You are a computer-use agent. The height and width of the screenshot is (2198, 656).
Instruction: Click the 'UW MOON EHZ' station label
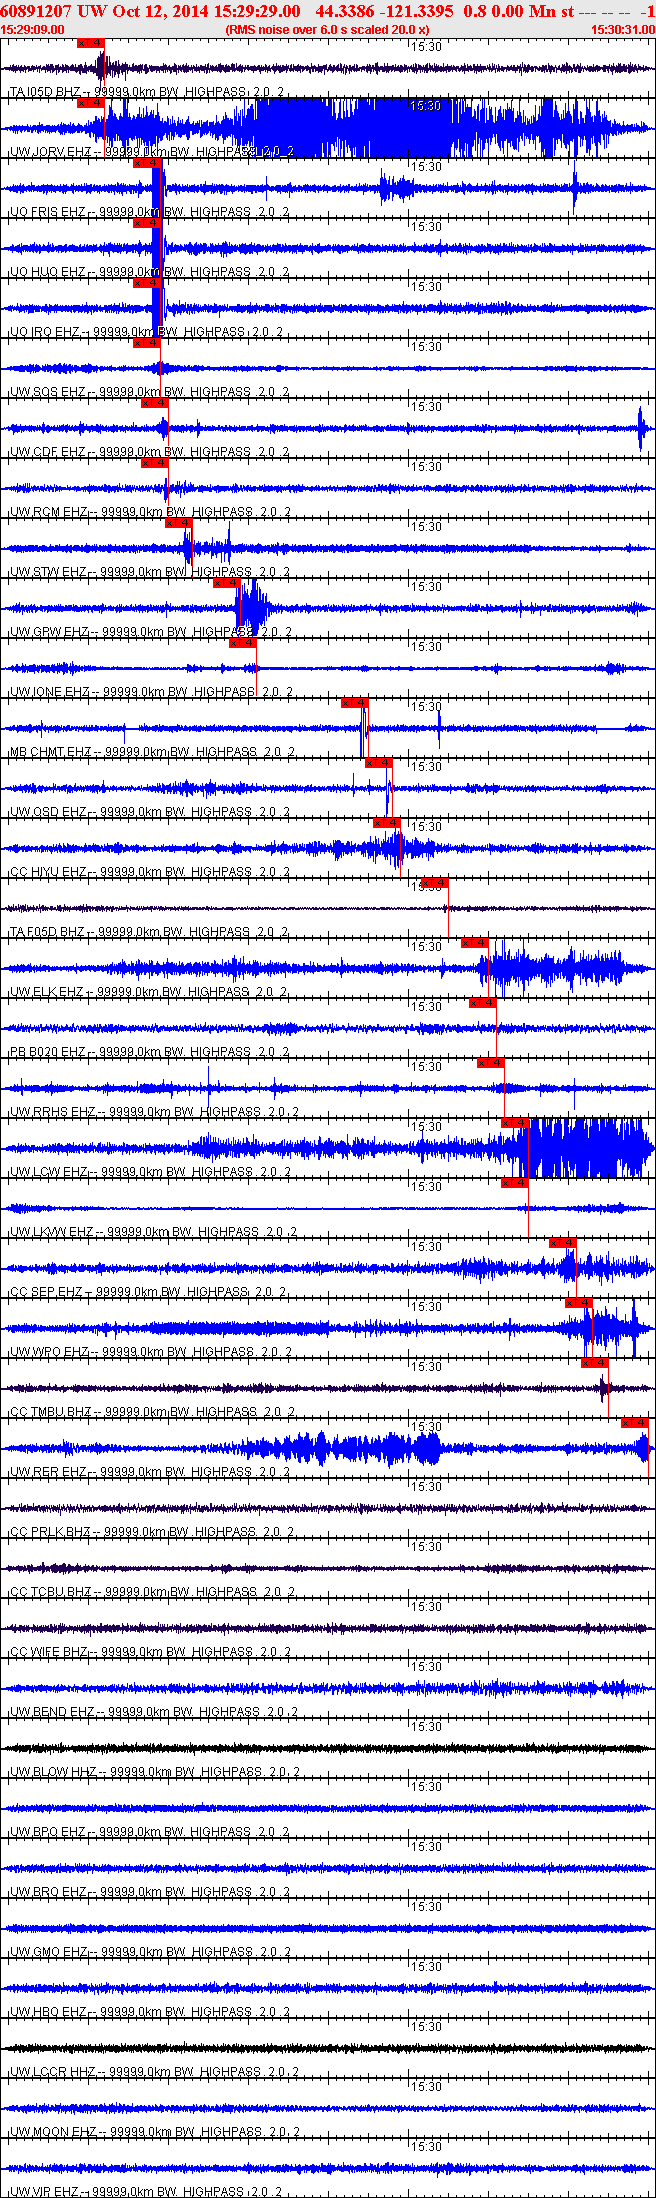(54, 2132)
